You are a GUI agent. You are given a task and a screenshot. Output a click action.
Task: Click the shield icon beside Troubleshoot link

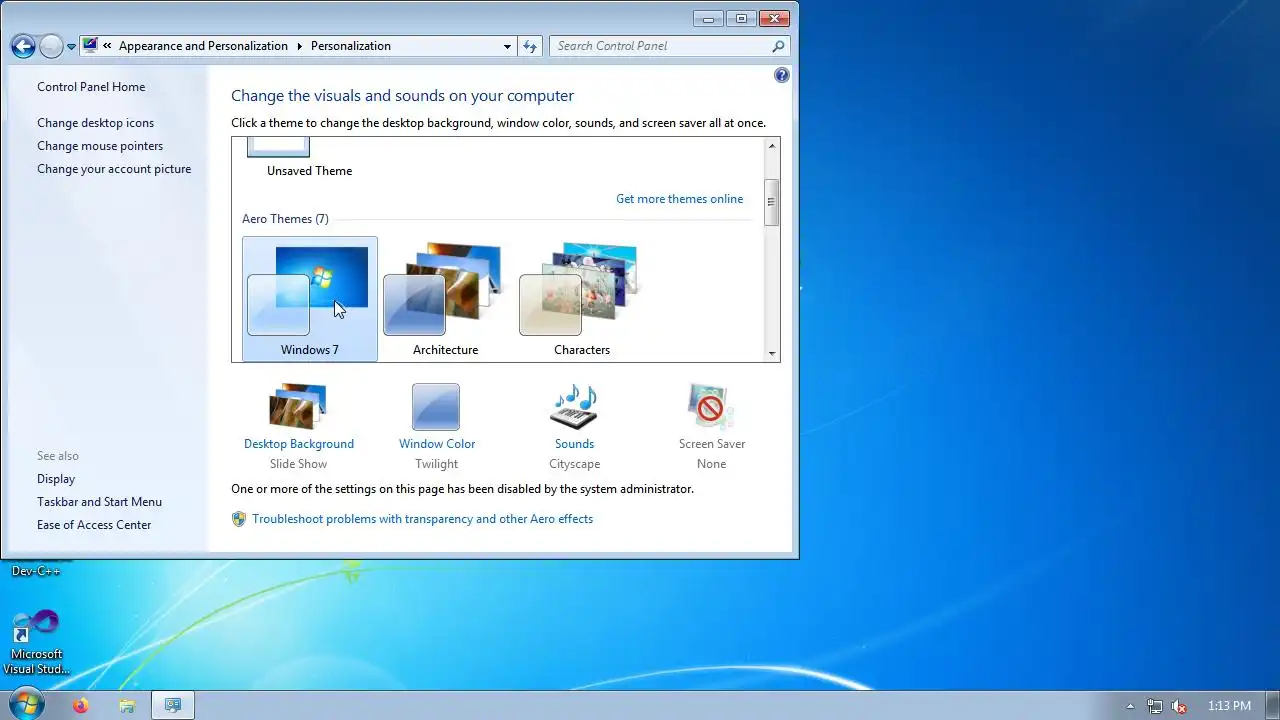tap(239, 519)
